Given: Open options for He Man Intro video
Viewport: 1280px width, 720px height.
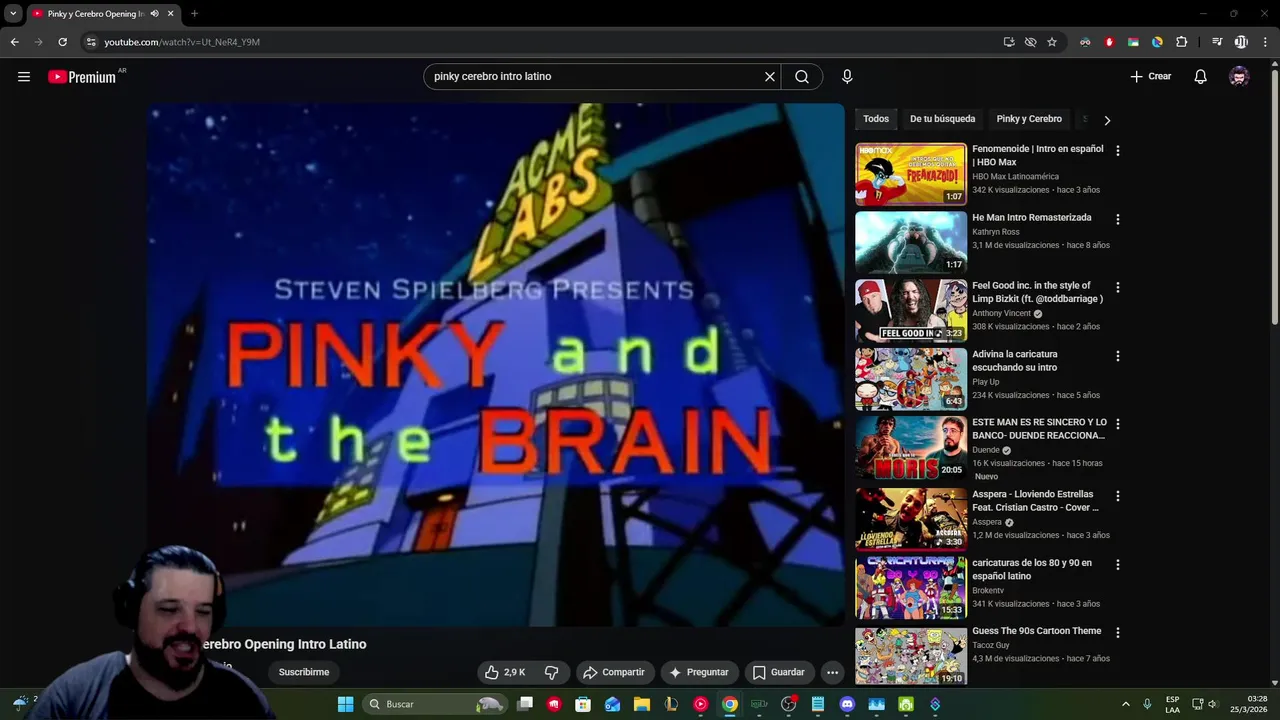Looking at the screenshot, I should pyautogui.click(x=1118, y=219).
